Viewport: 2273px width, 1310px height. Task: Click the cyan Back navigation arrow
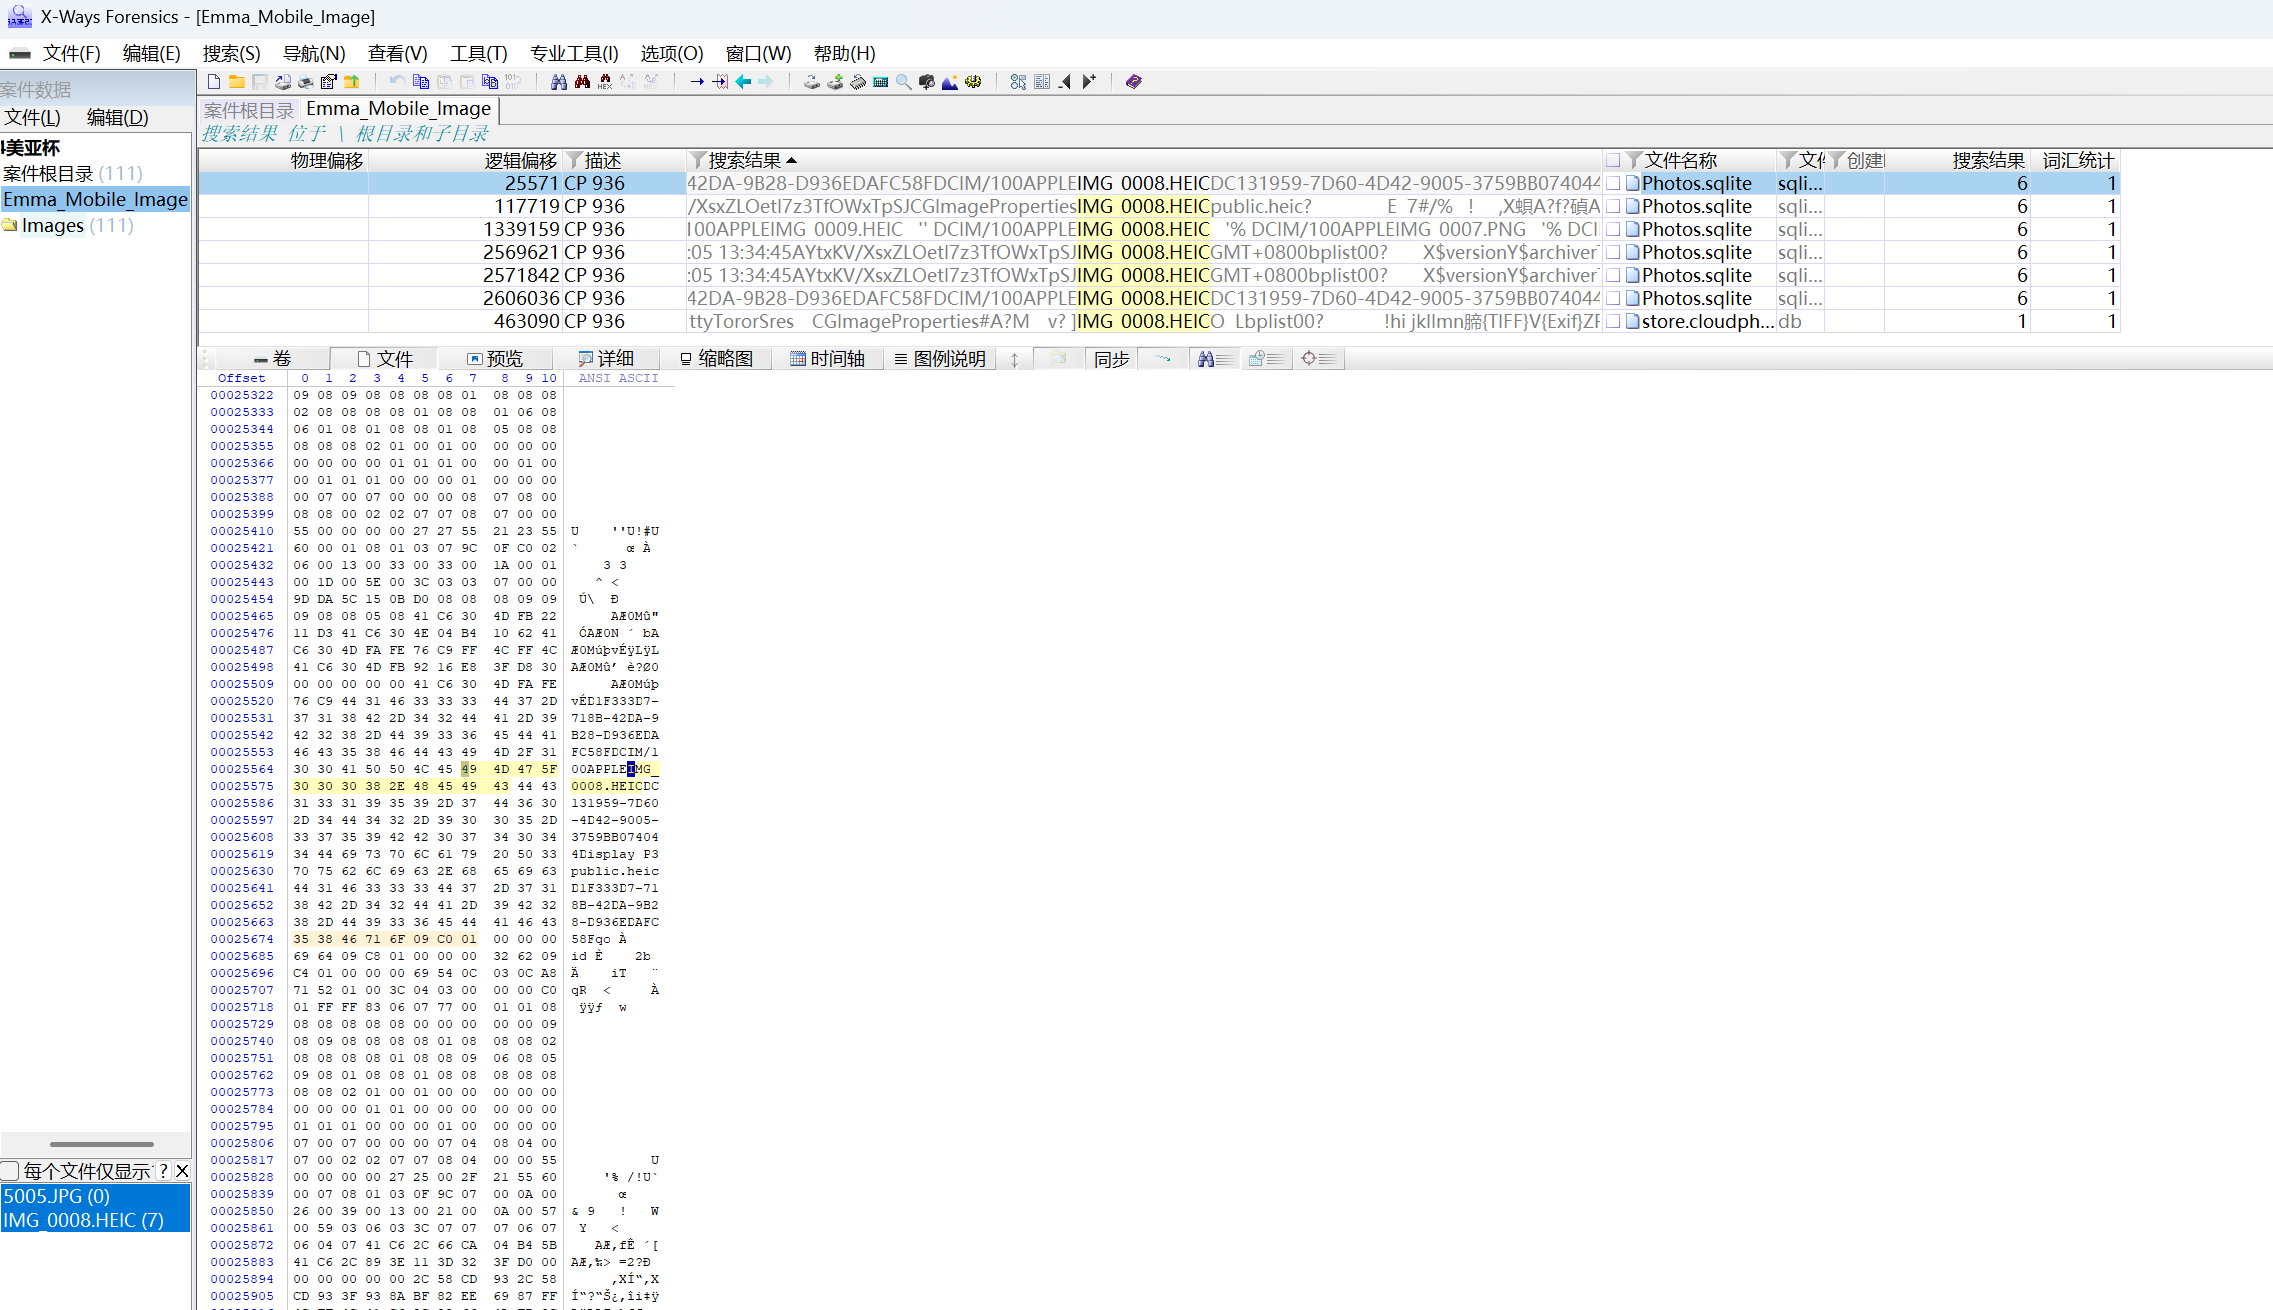pos(743,82)
